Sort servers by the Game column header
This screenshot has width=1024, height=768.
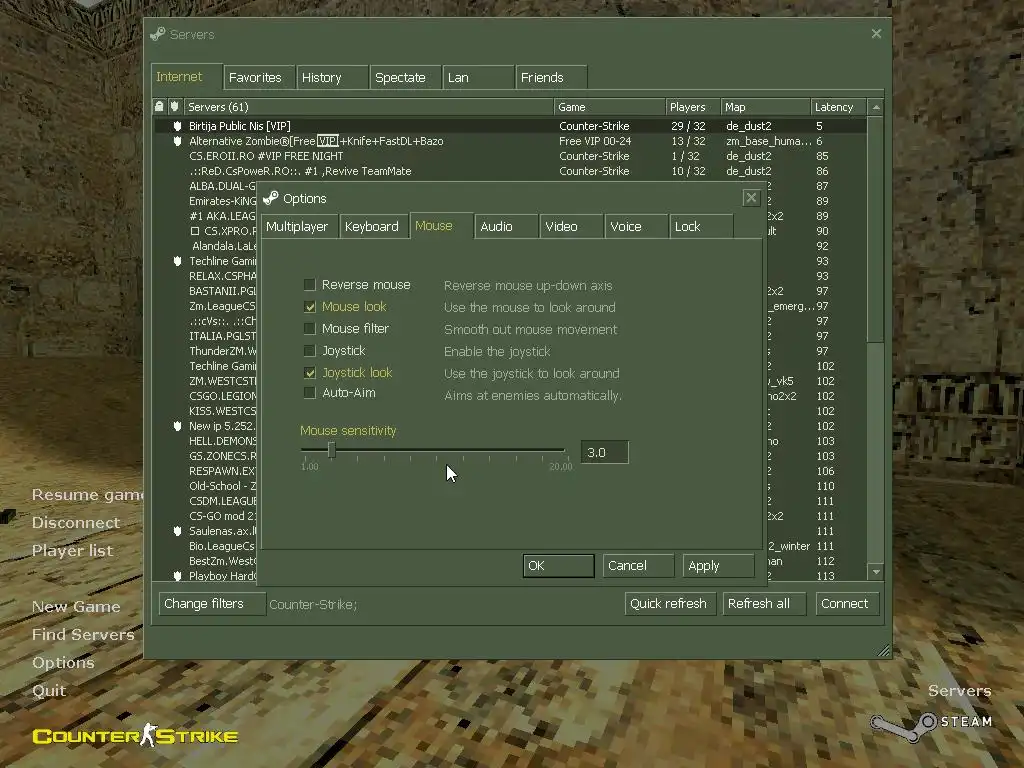coord(609,106)
